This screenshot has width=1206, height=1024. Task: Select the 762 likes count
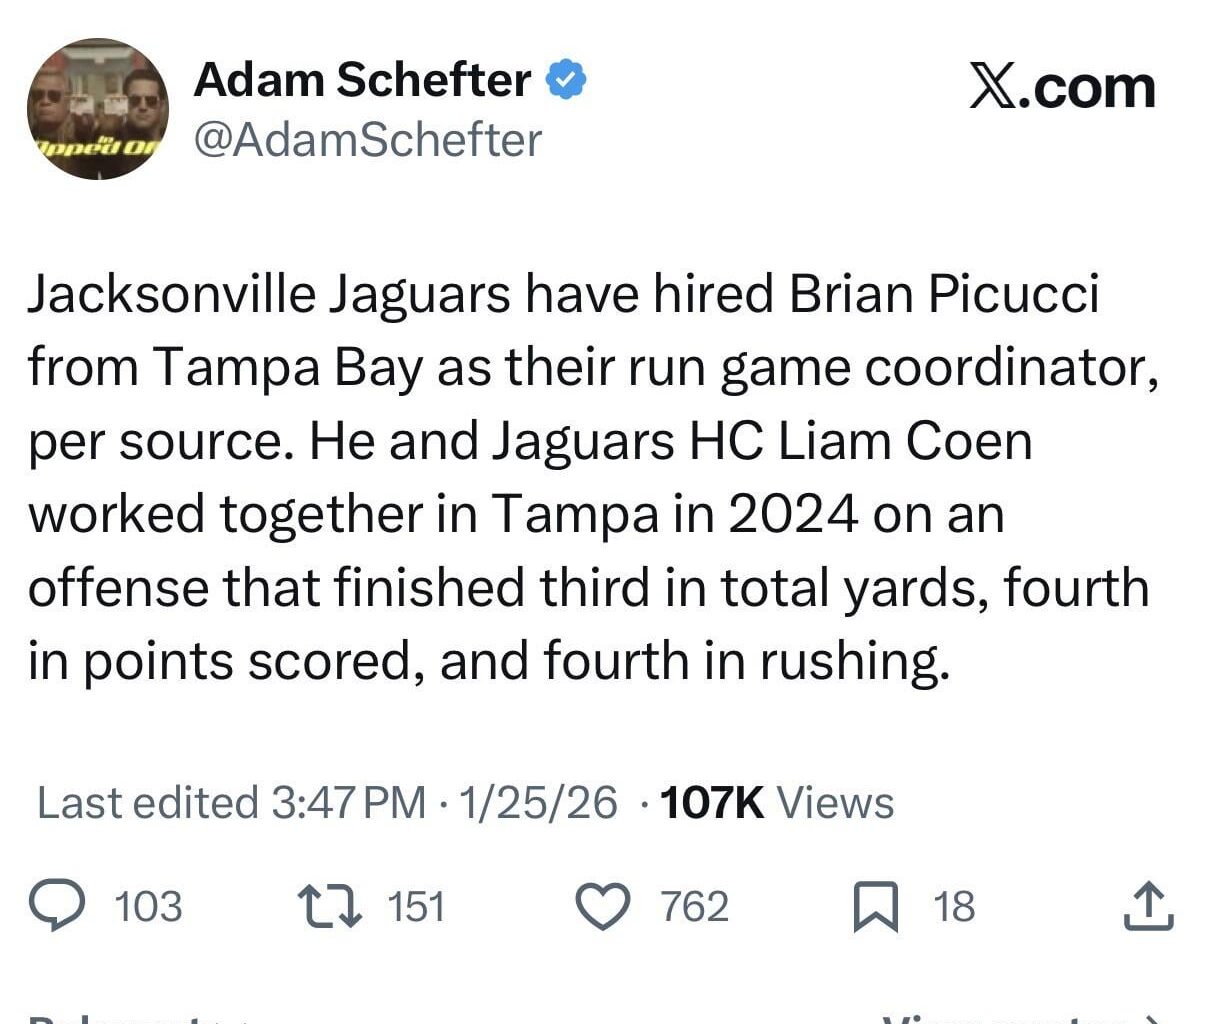(695, 908)
